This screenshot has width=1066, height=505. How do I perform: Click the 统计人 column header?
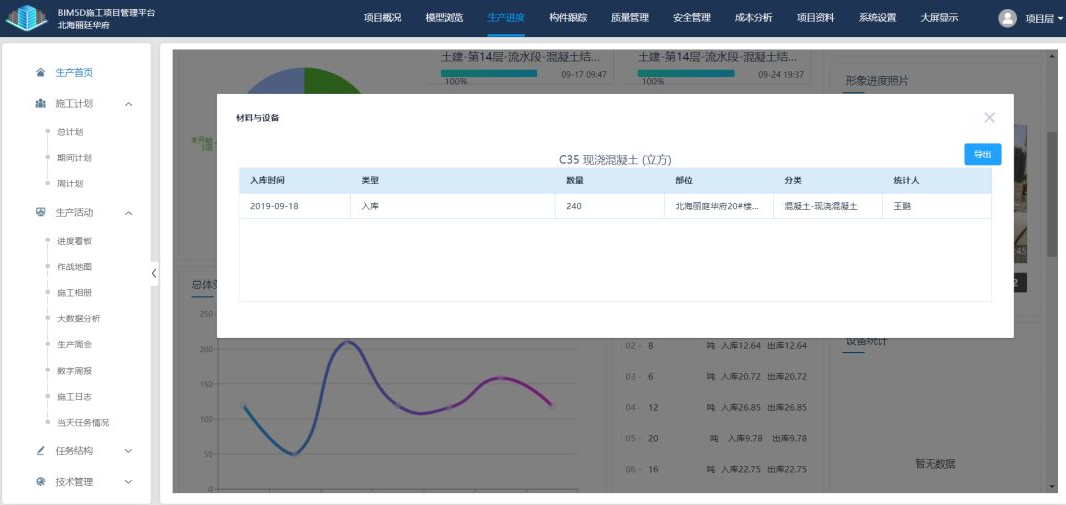[x=937, y=181]
